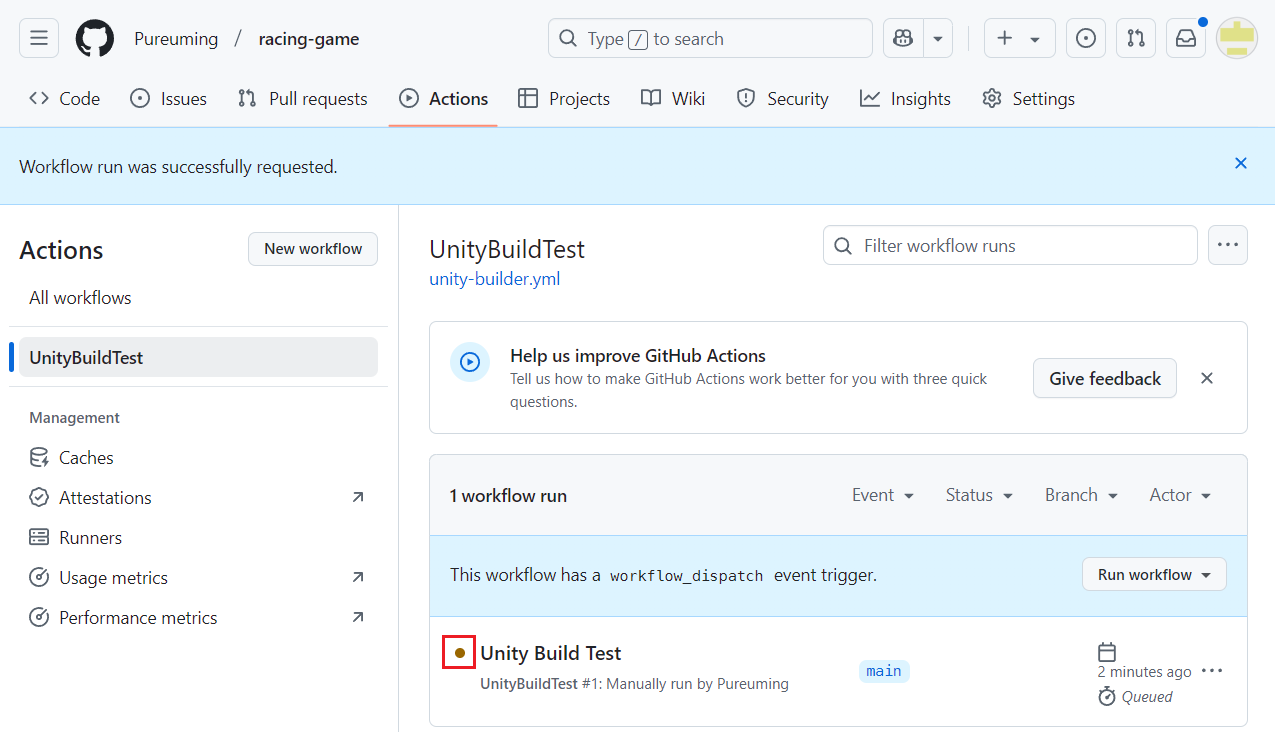This screenshot has height=732, width=1275.
Task: Expand the Event filter dropdown
Action: (x=883, y=495)
